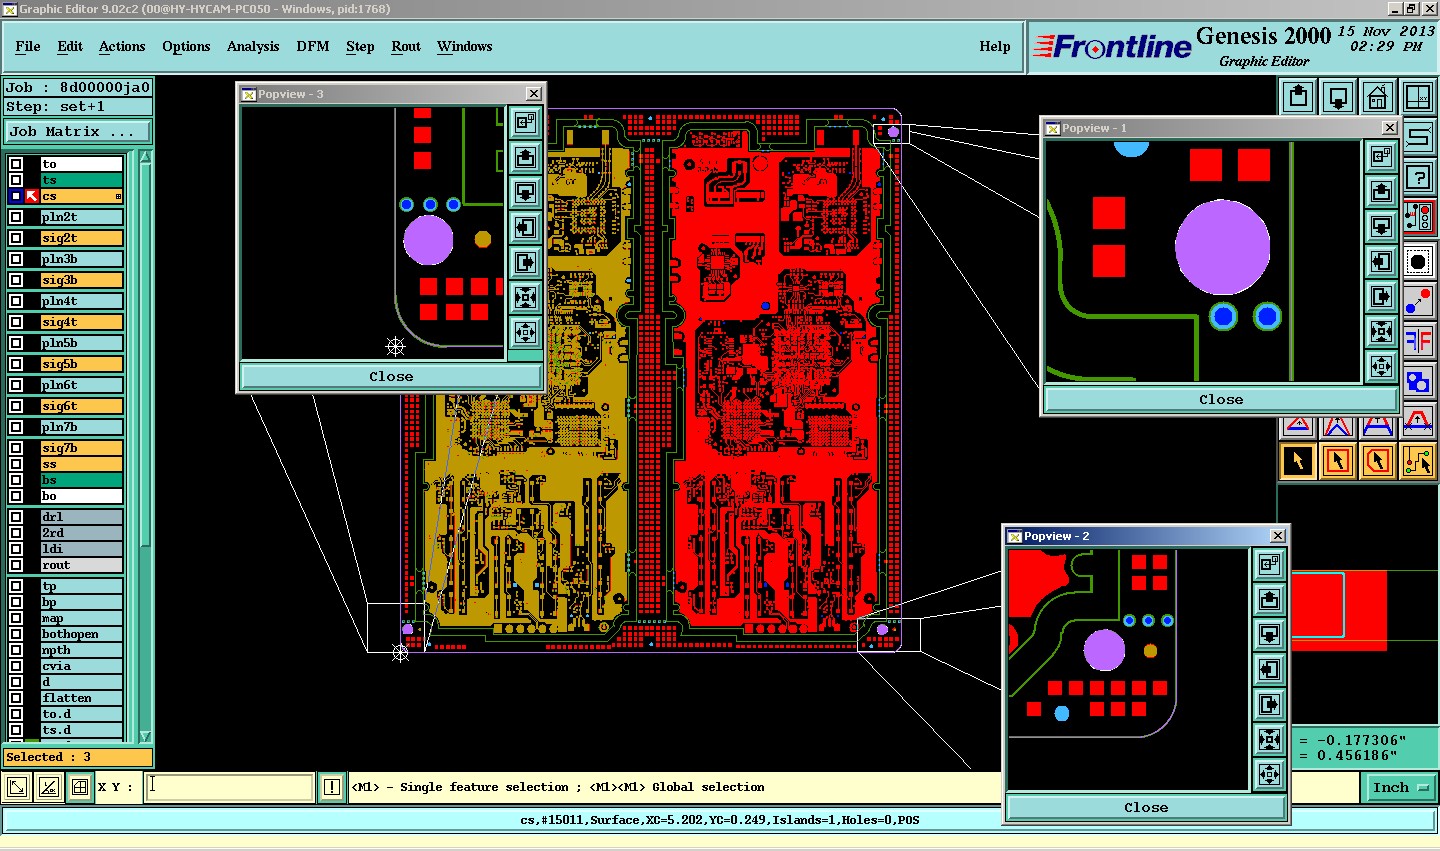Click 'Selected : 3' status label
The height and width of the screenshot is (851, 1440).
click(78, 757)
